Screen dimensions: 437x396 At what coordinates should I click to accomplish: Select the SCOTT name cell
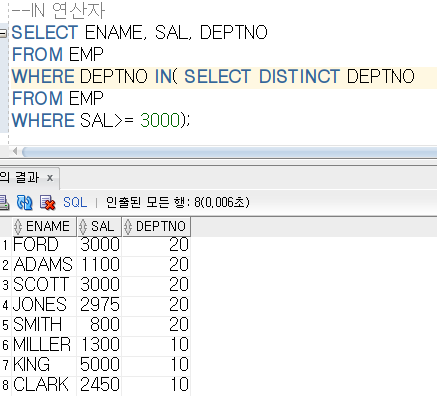[x=44, y=285]
